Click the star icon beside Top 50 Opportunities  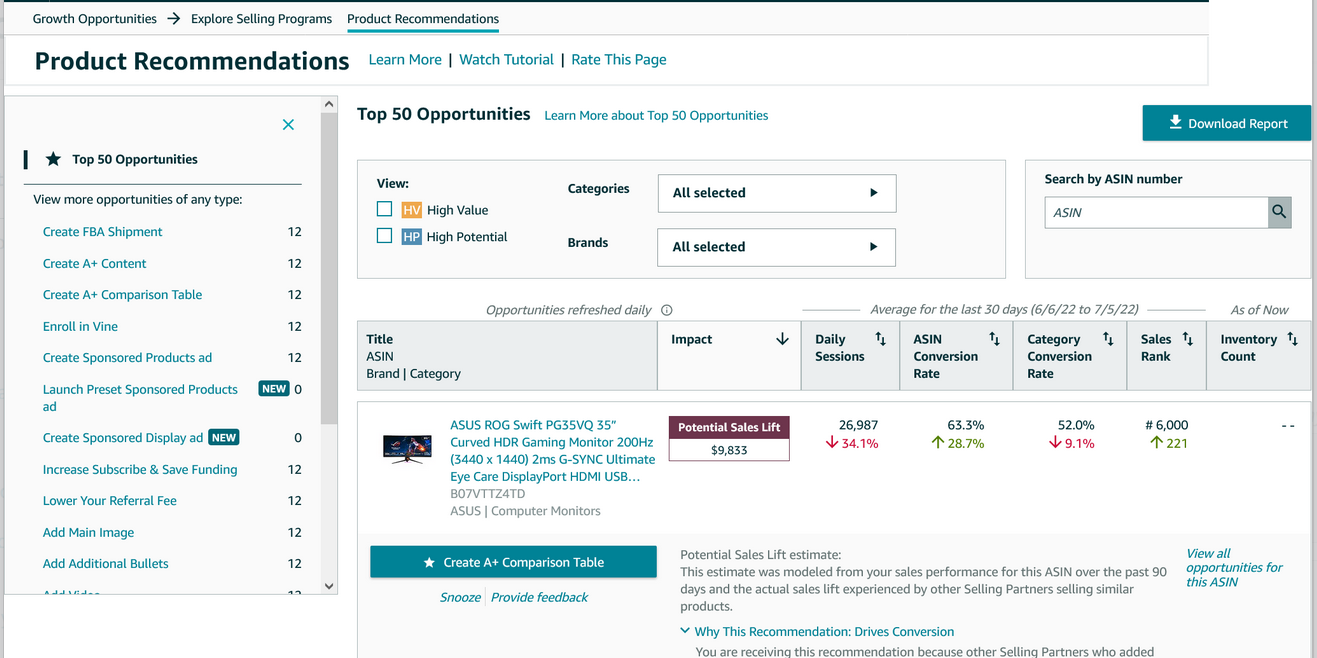(x=53, y=159)
